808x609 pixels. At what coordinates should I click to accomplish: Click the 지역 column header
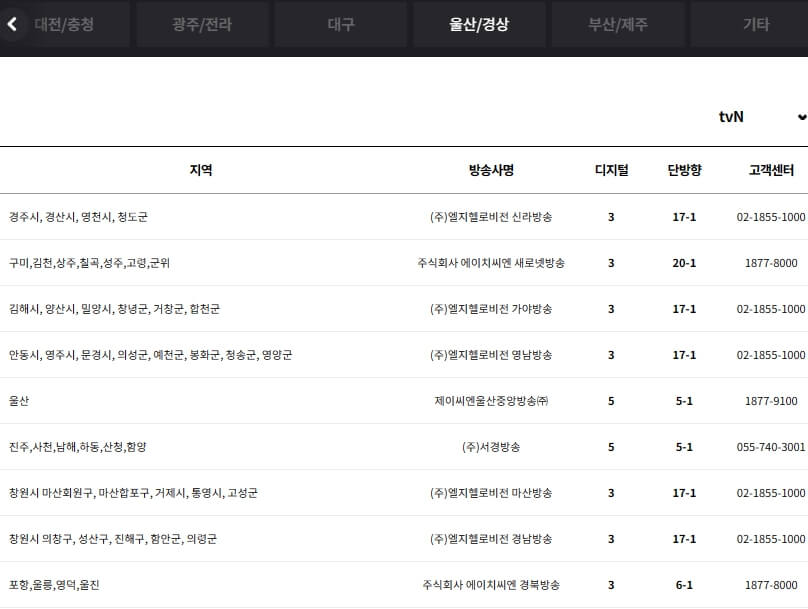[x=201, y=170]
